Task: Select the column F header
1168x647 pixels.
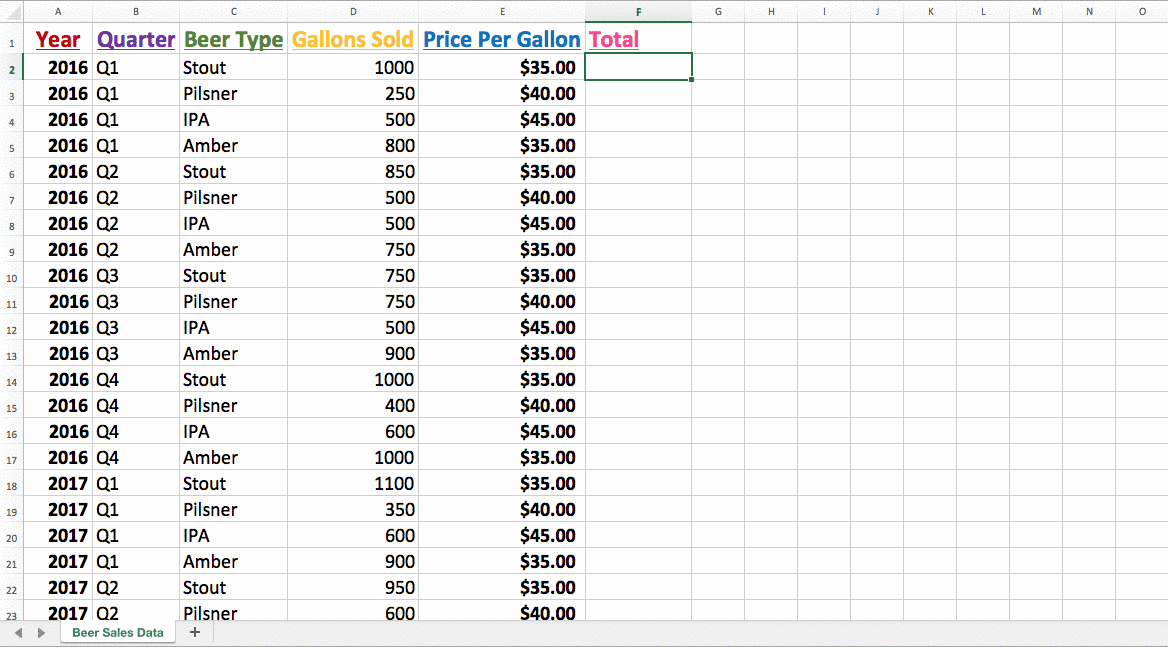Action: [638, 11]
